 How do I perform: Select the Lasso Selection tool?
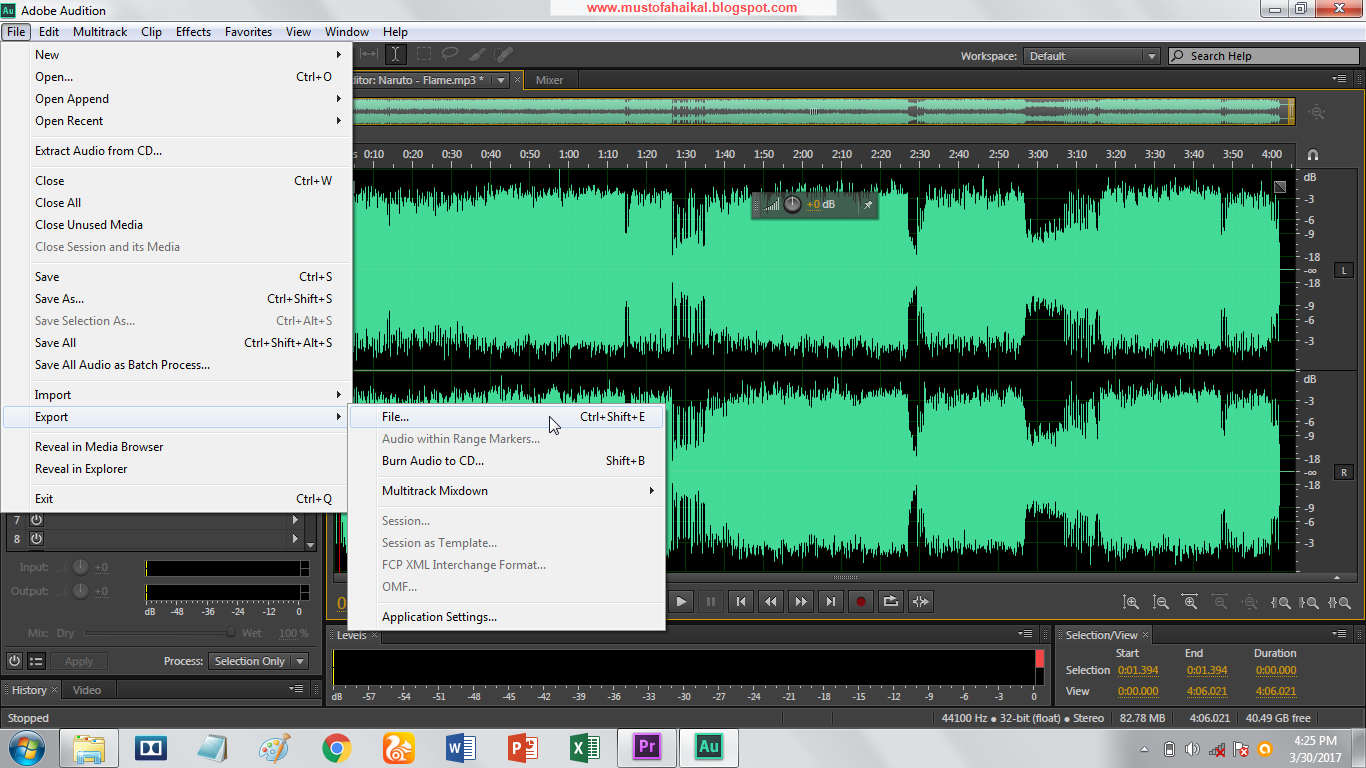(451, 55)
